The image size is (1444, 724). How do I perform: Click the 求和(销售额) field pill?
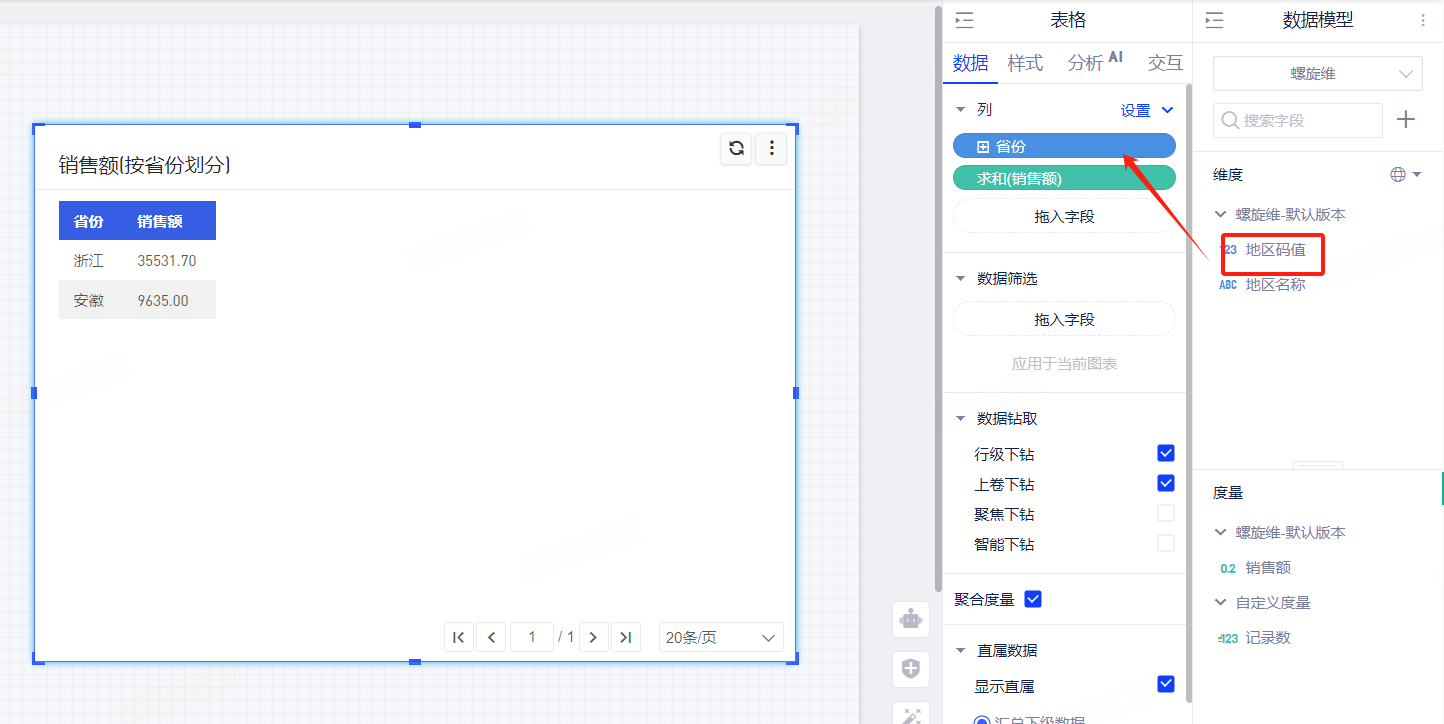[1063, 178]
